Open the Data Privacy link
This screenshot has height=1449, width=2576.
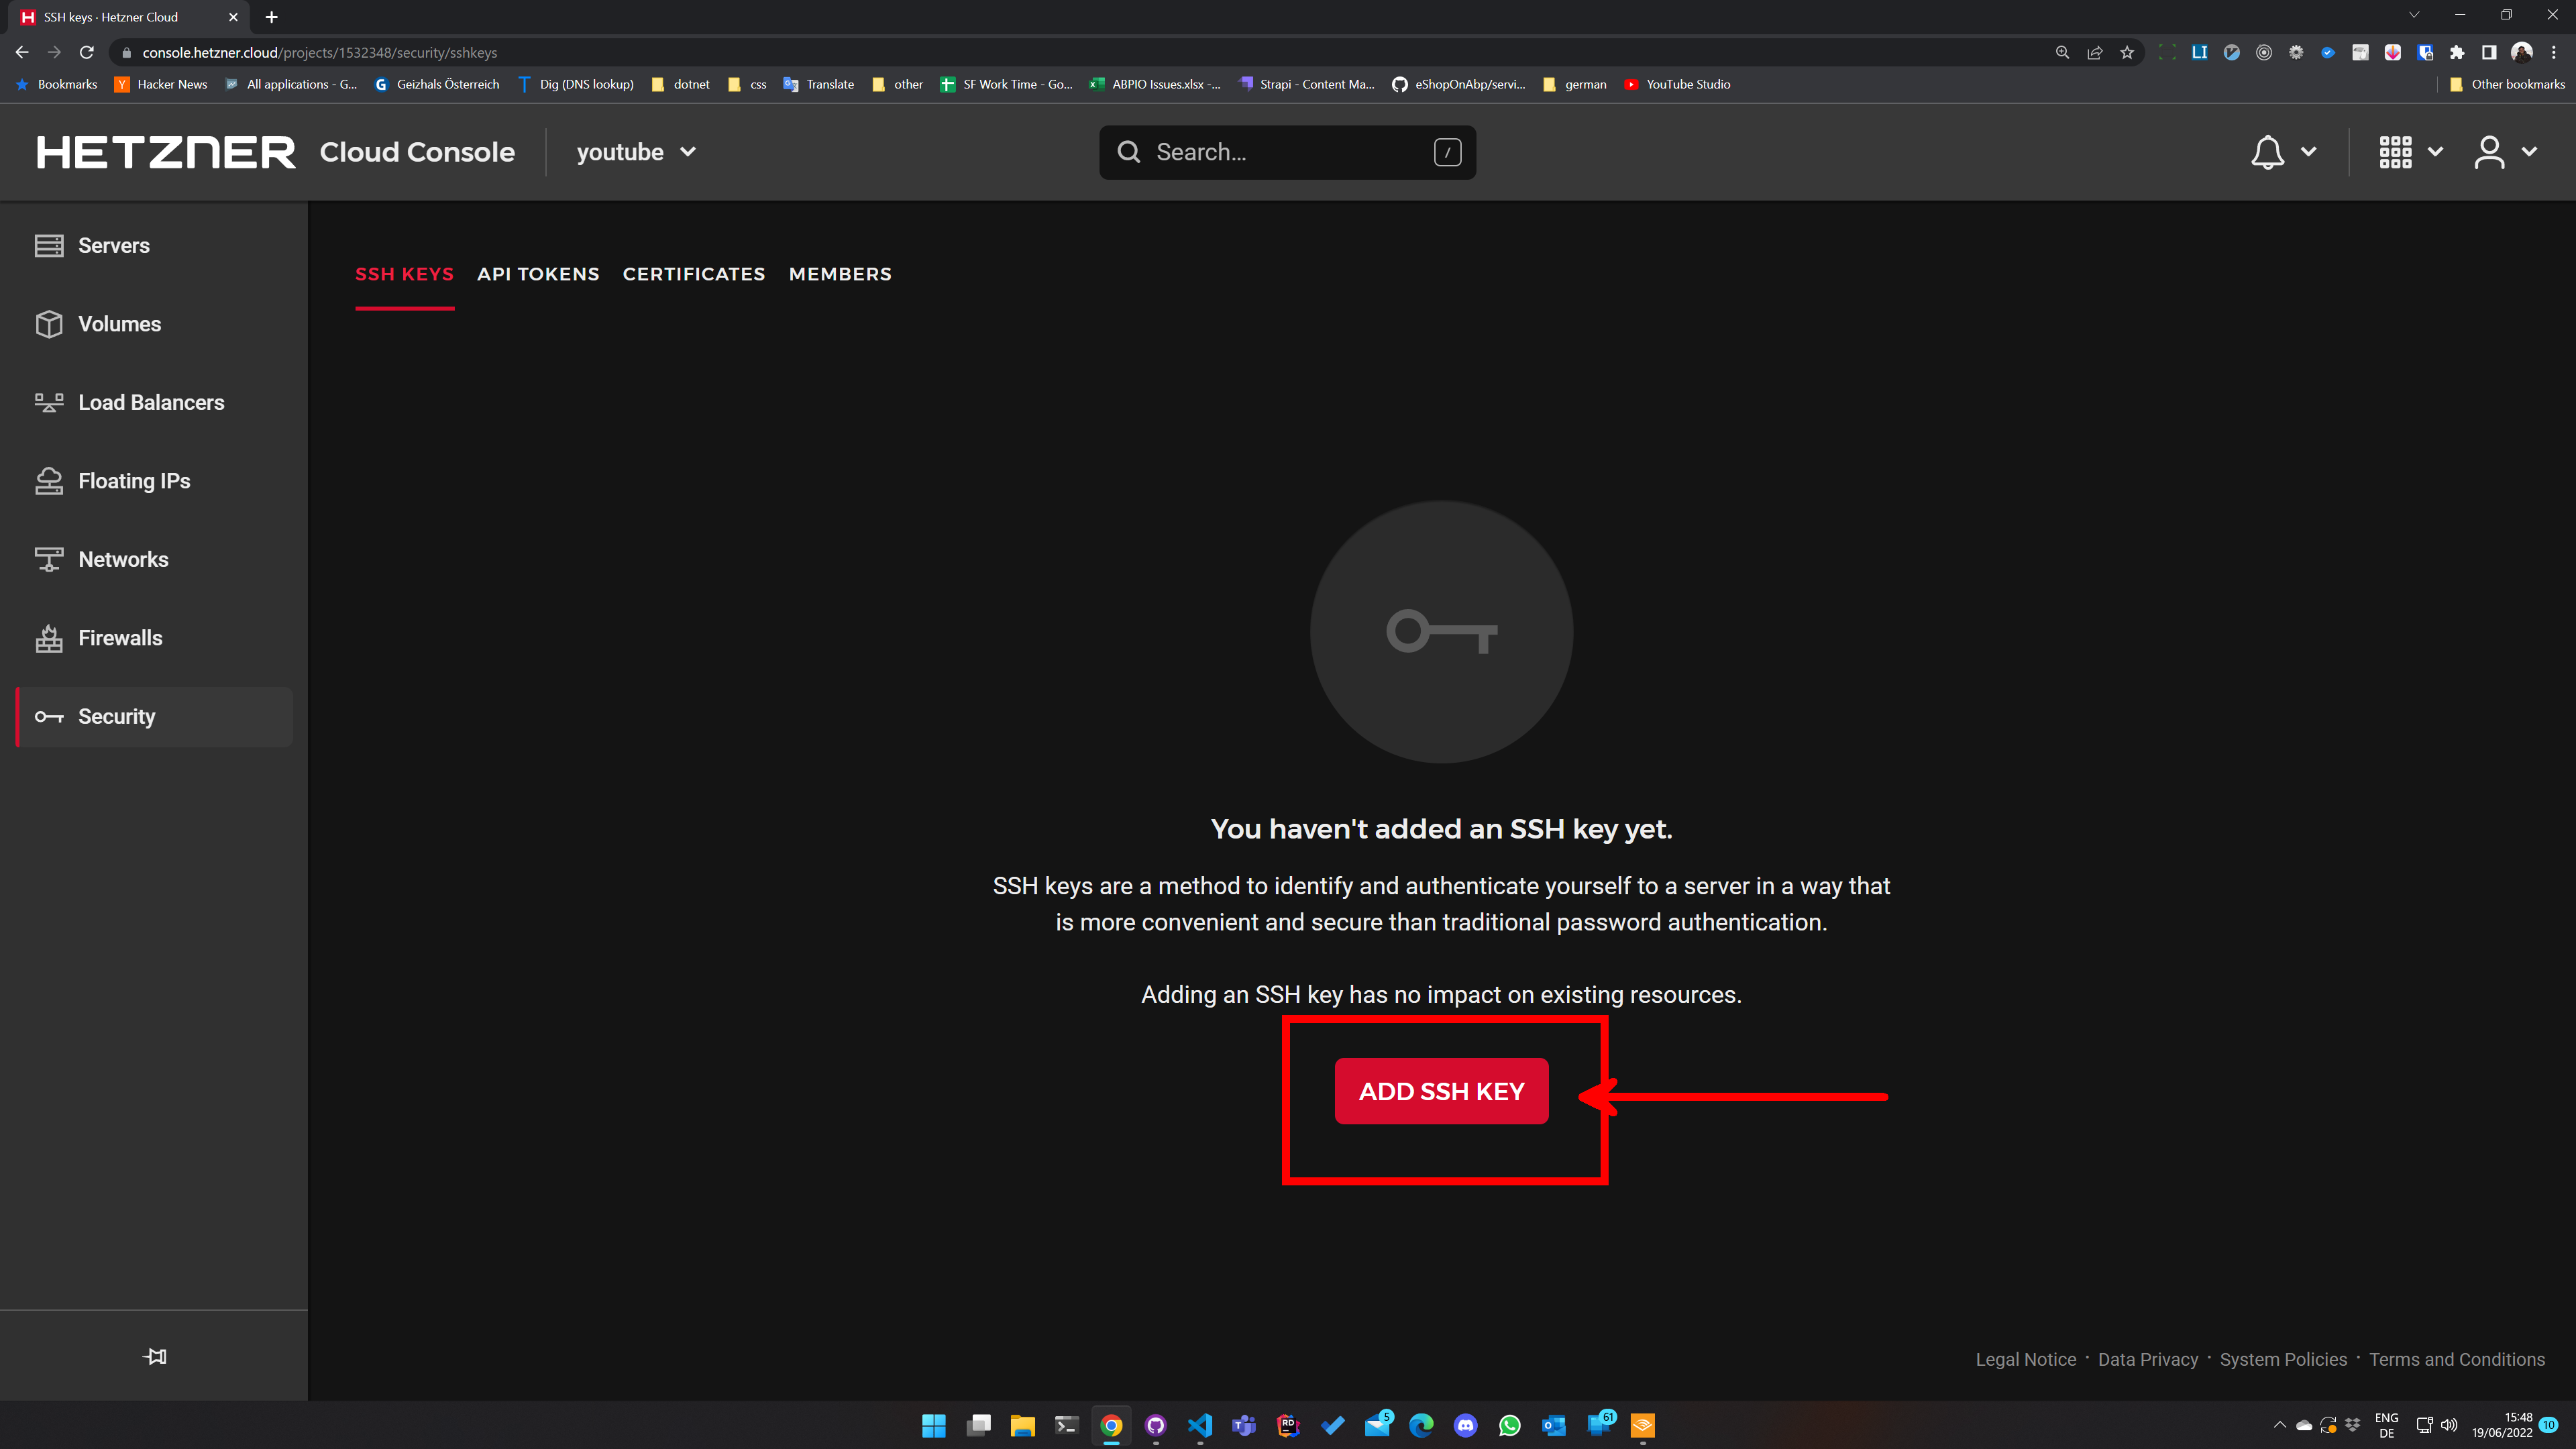point(2148,1359)
